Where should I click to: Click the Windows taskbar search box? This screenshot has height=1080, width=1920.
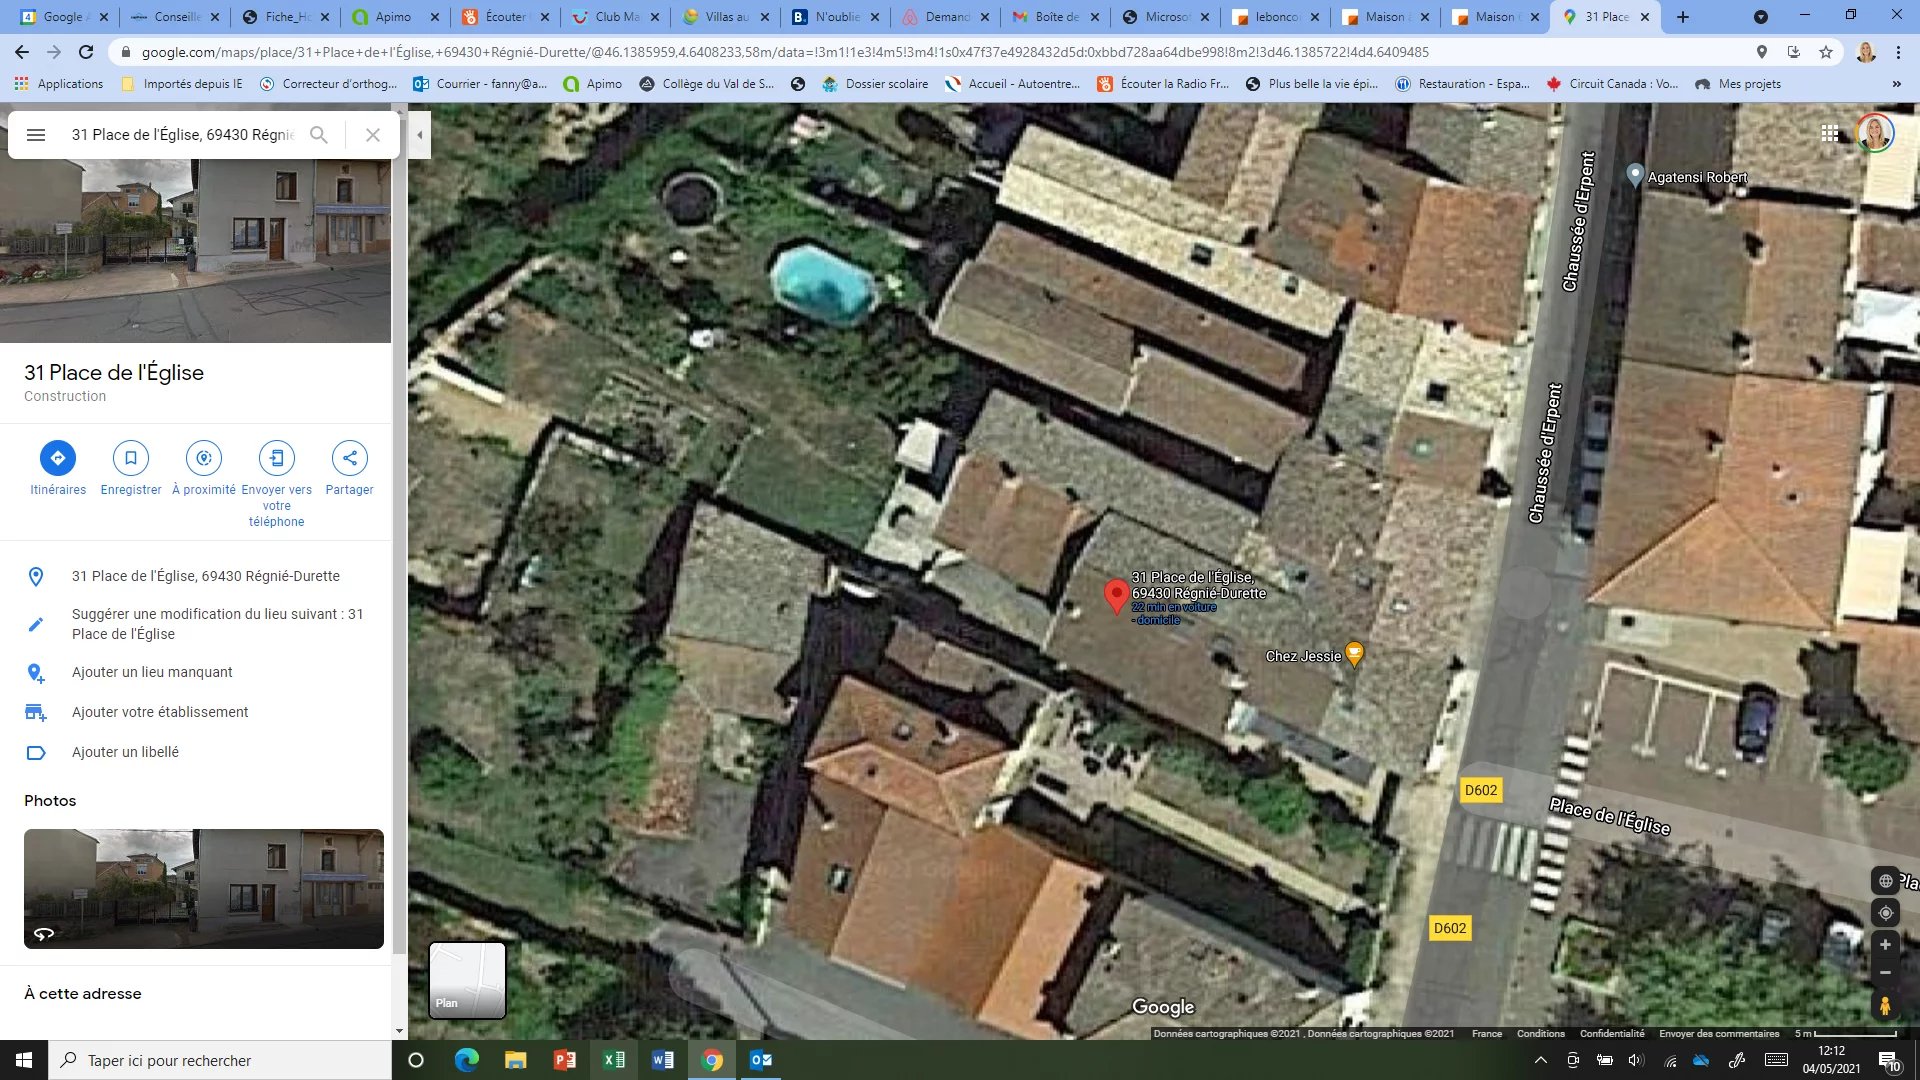pos(220,1060)
